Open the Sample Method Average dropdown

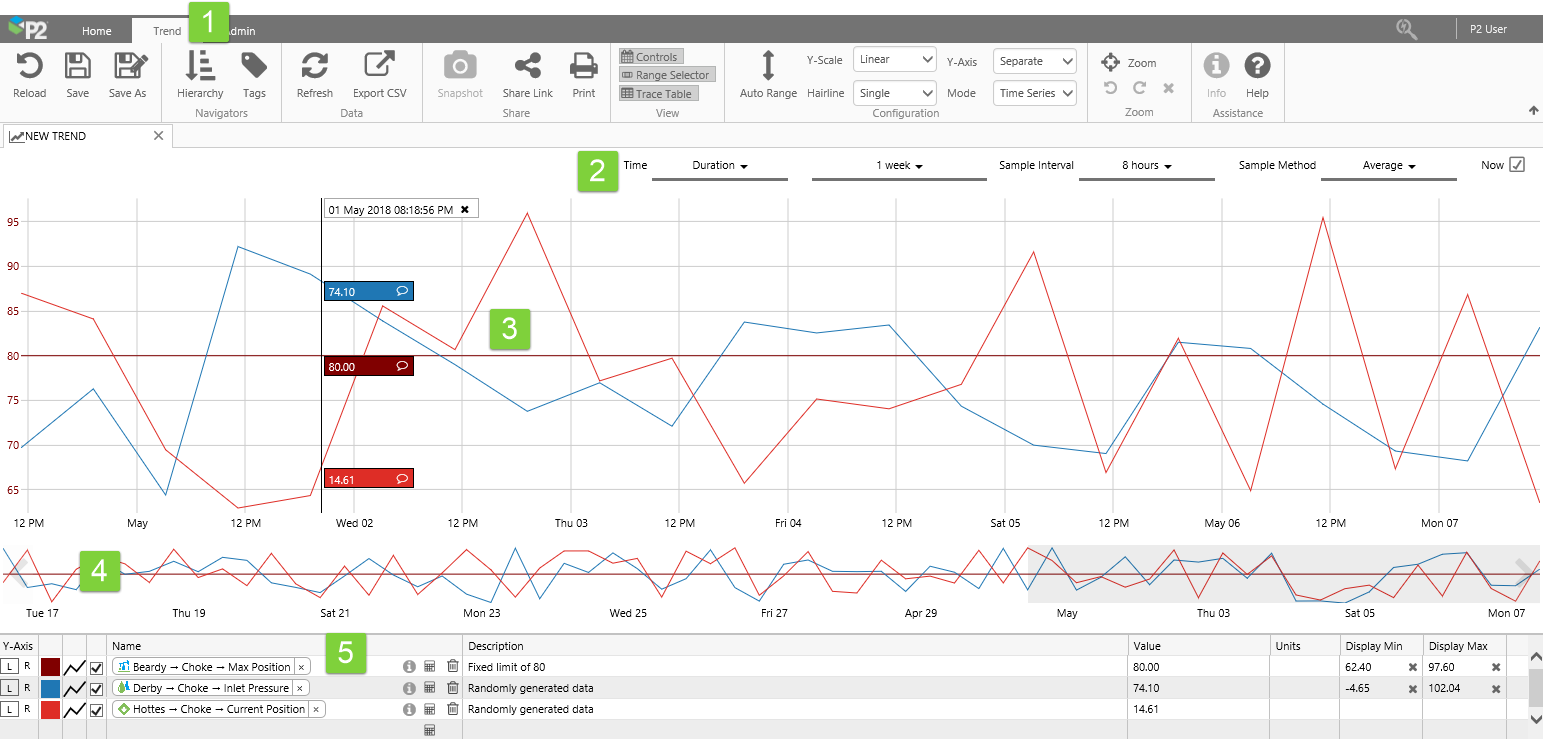(1389, 166)
